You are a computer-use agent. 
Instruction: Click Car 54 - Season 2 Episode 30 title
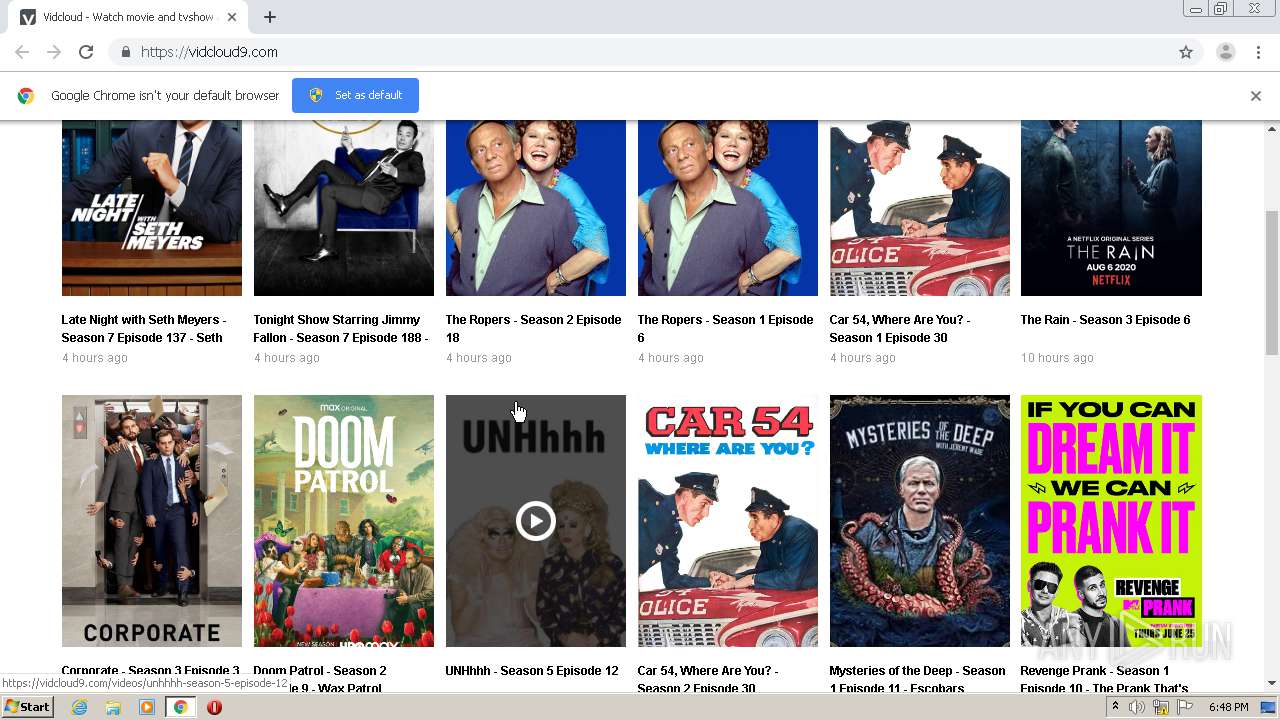click(x=708, y=679)
